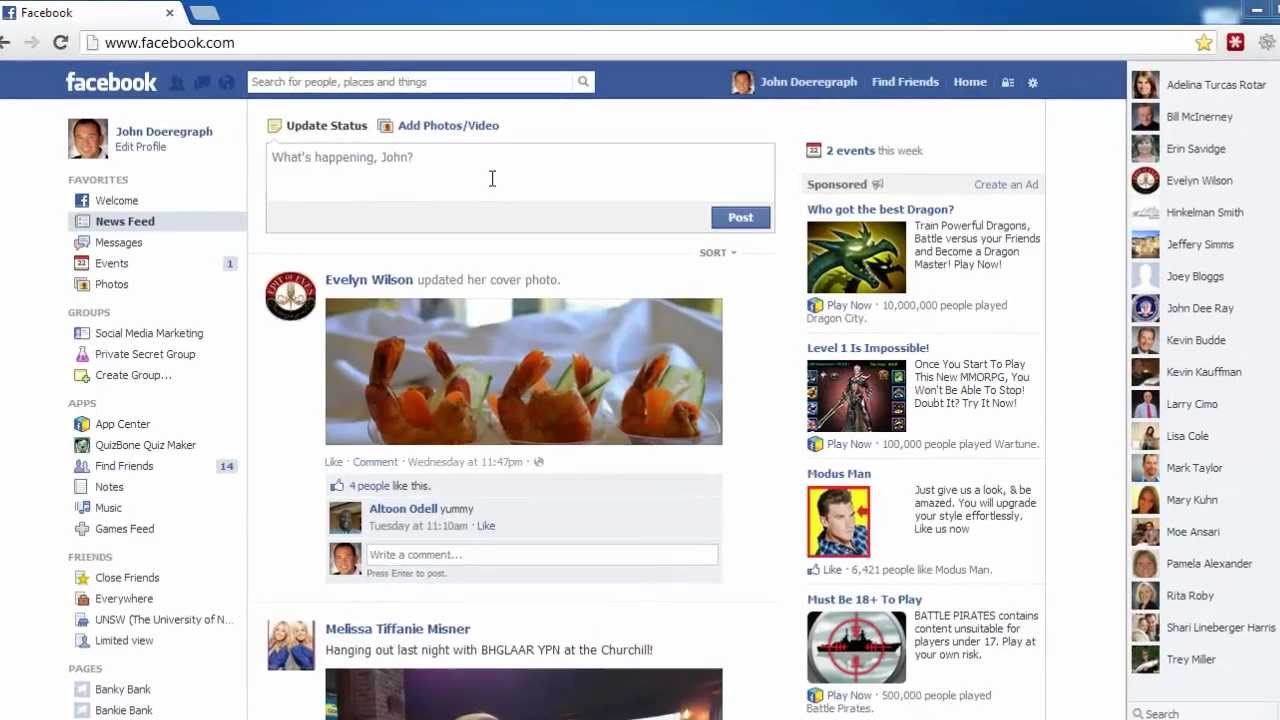Open account settings gear in header
Image resolution: width=1280 pixels, height=720 pixels.
1033,83
